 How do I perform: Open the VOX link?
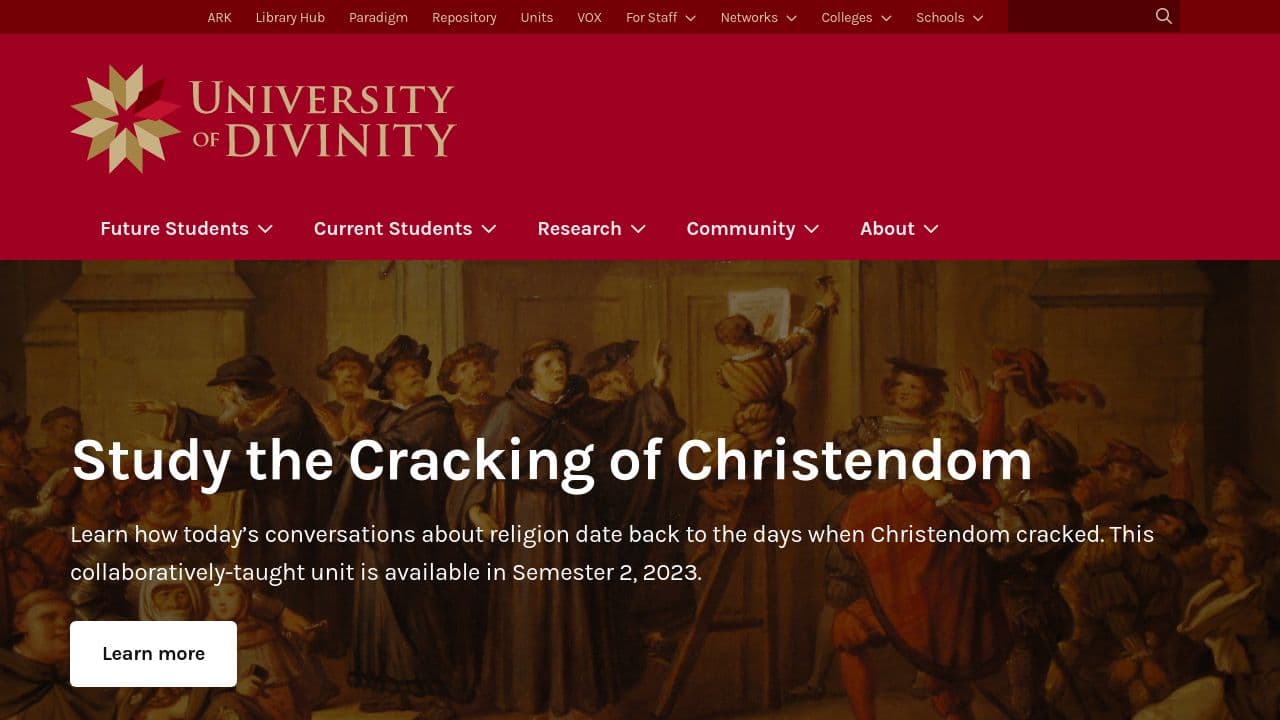[x=589, y=17]
